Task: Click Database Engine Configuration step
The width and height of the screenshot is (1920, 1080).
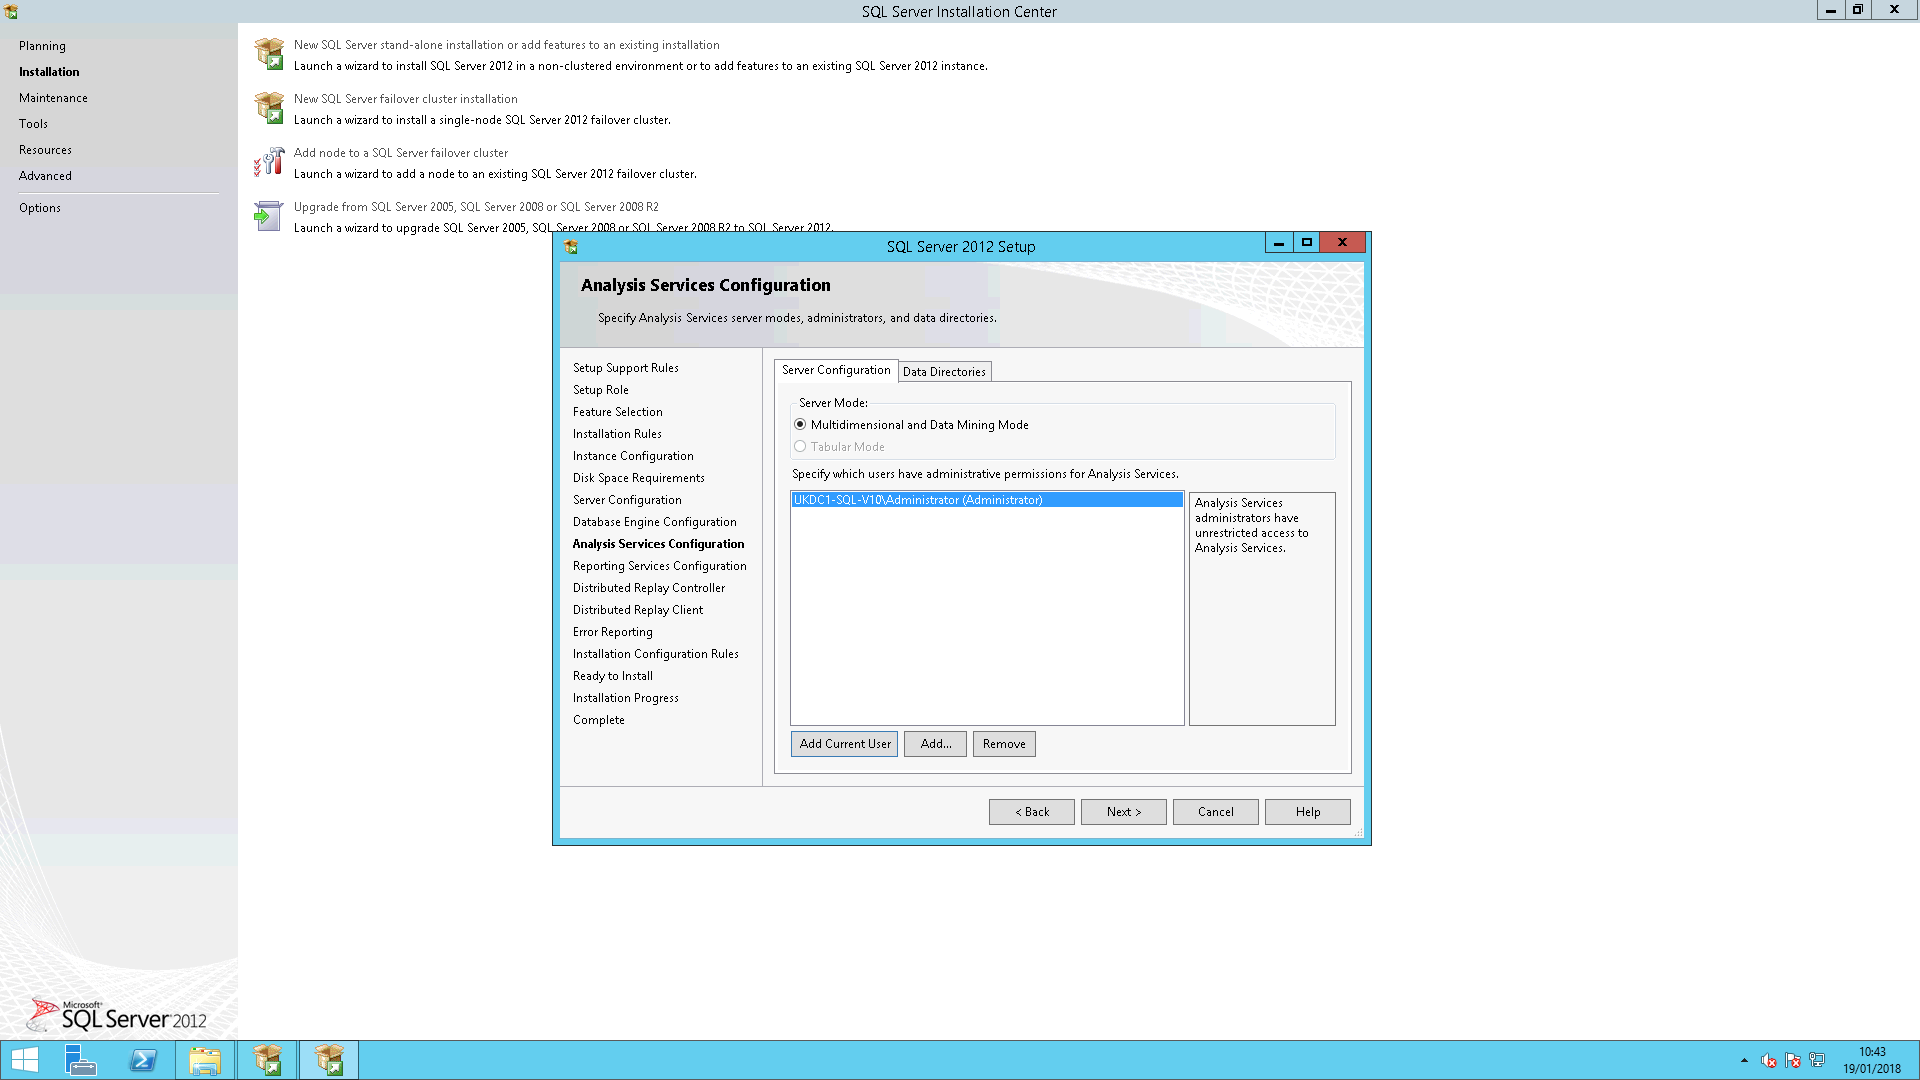Action: 655,522
